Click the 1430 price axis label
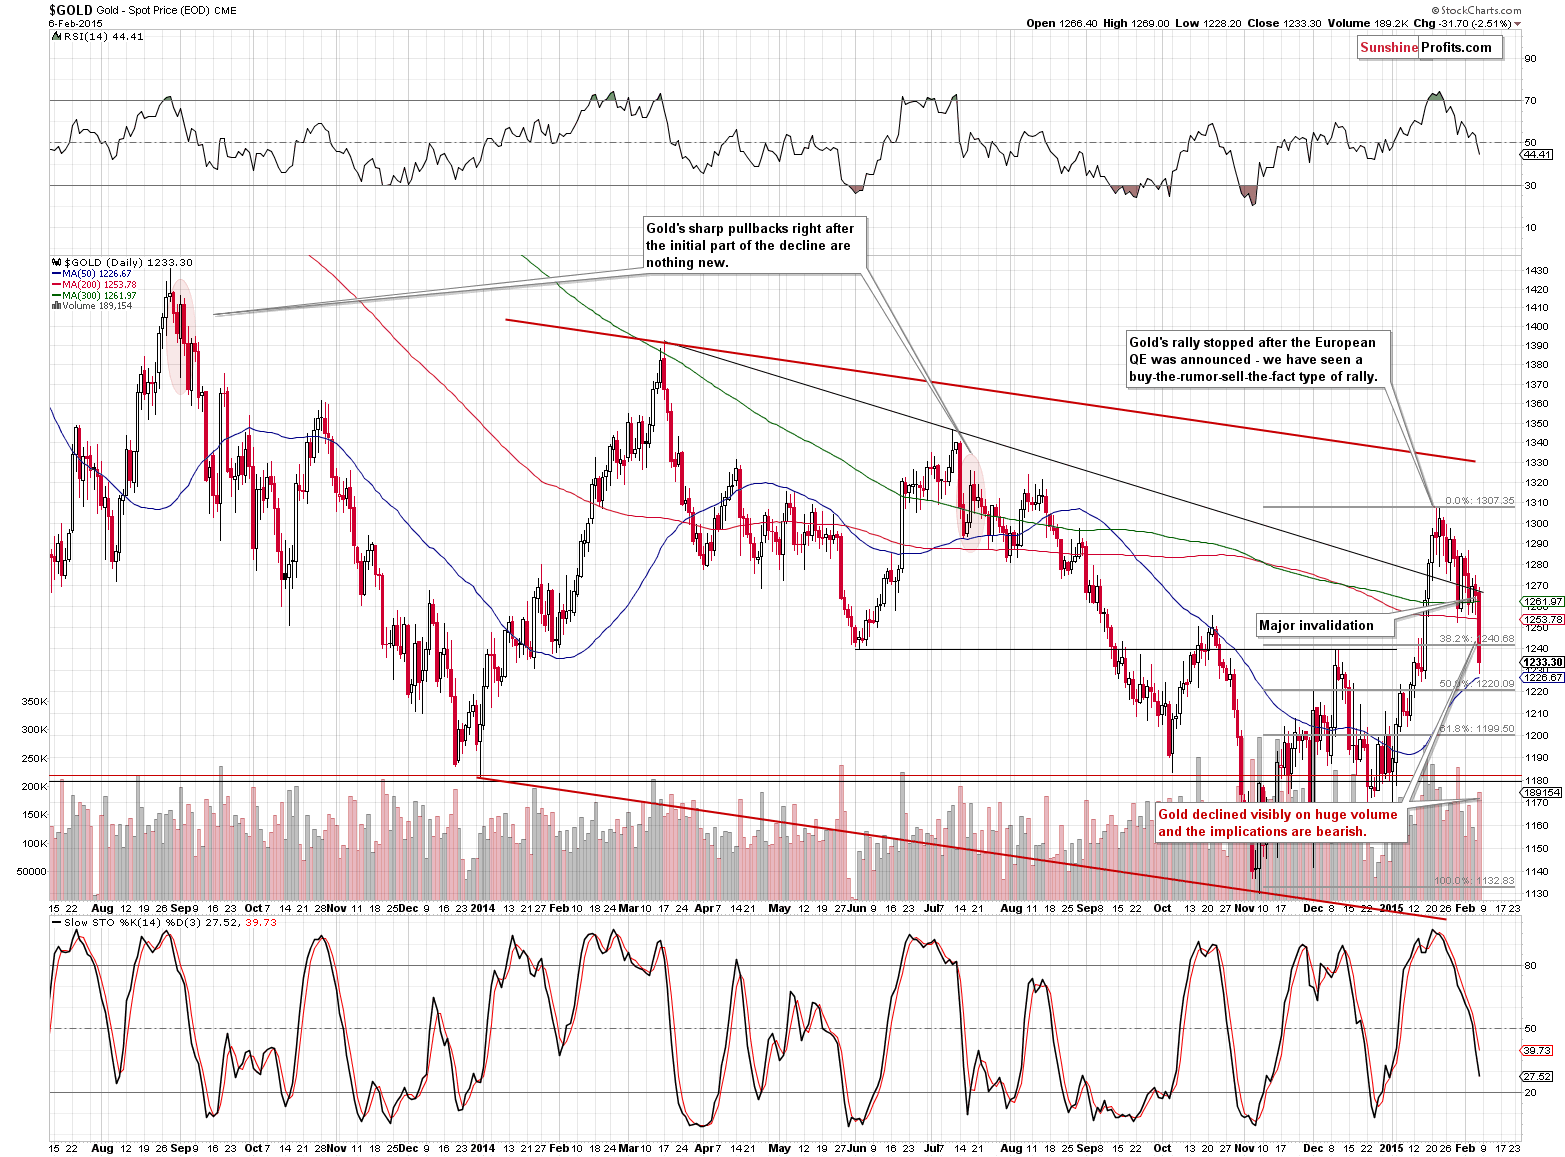The image size is (1565, 1157). pyautogui.click(x=1537, y=271)
